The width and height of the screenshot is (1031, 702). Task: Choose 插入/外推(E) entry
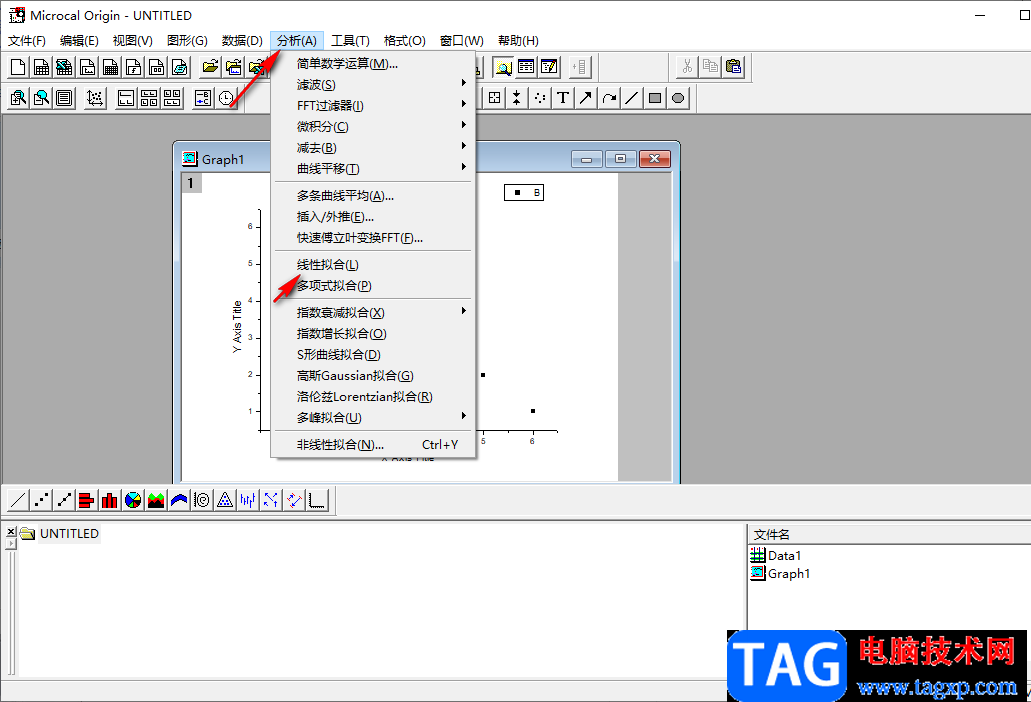373,217
